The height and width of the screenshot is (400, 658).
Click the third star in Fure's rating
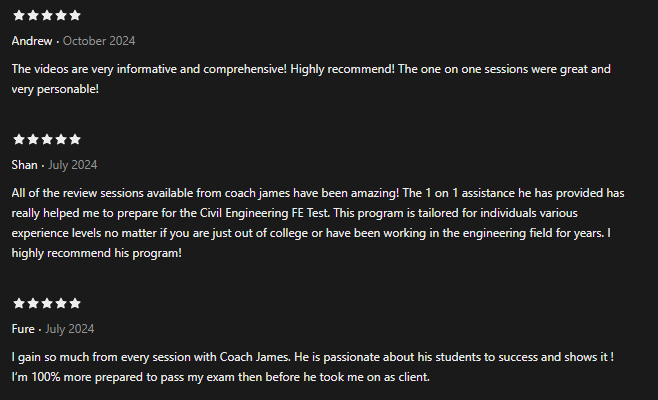pyautogui.click(x=47, y=303)
